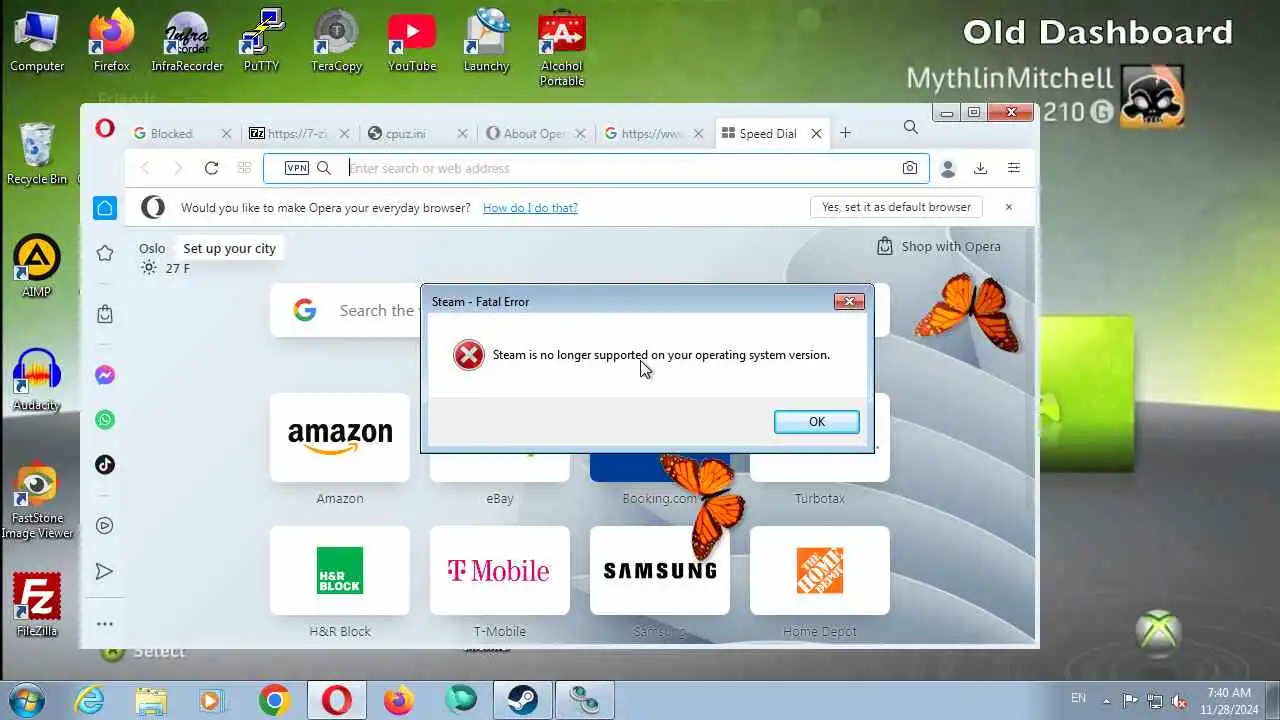The height and width of the screenshot is (720, 1280).
Task: Open the sidebar three-dots setup menu
Action: coord(105,624)
